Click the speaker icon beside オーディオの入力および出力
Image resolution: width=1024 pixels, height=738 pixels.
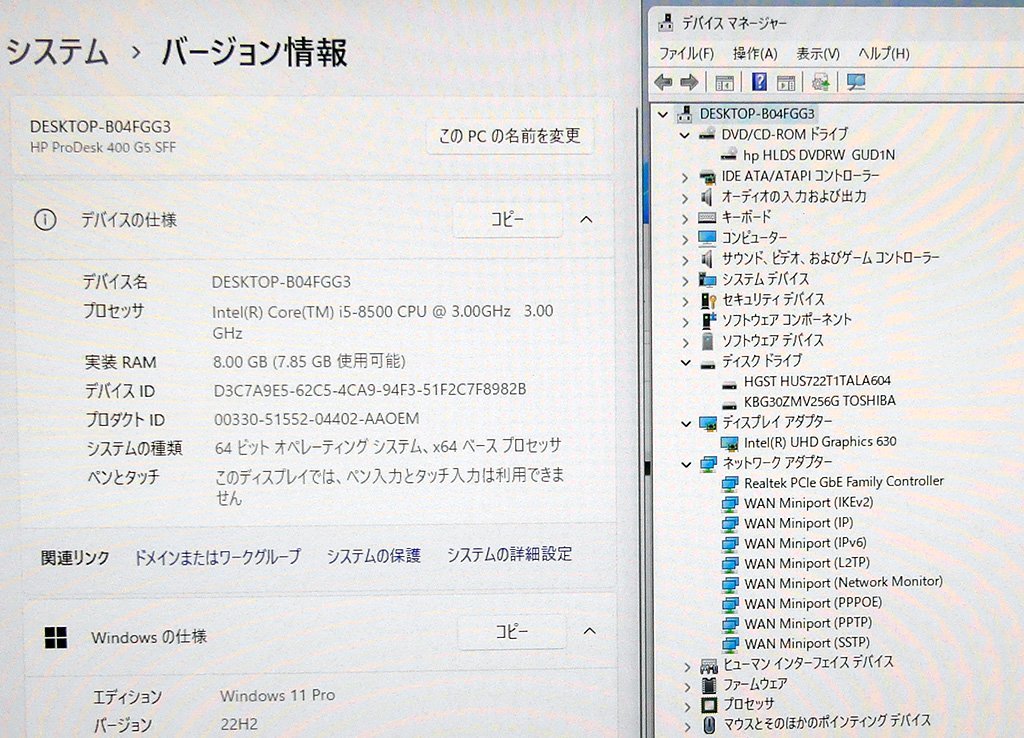click(x=707, y=197)
